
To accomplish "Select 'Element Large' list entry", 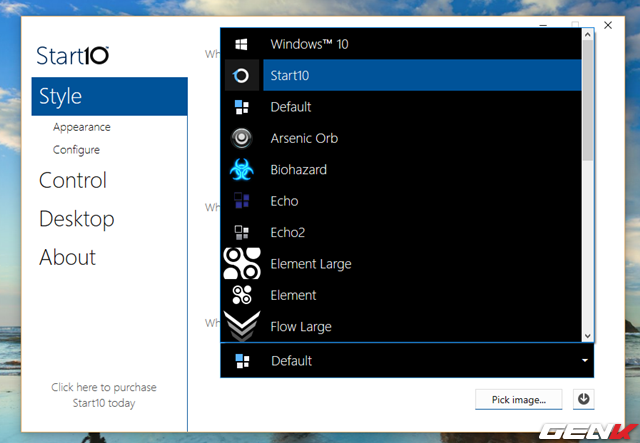I will tap(311, 264).
